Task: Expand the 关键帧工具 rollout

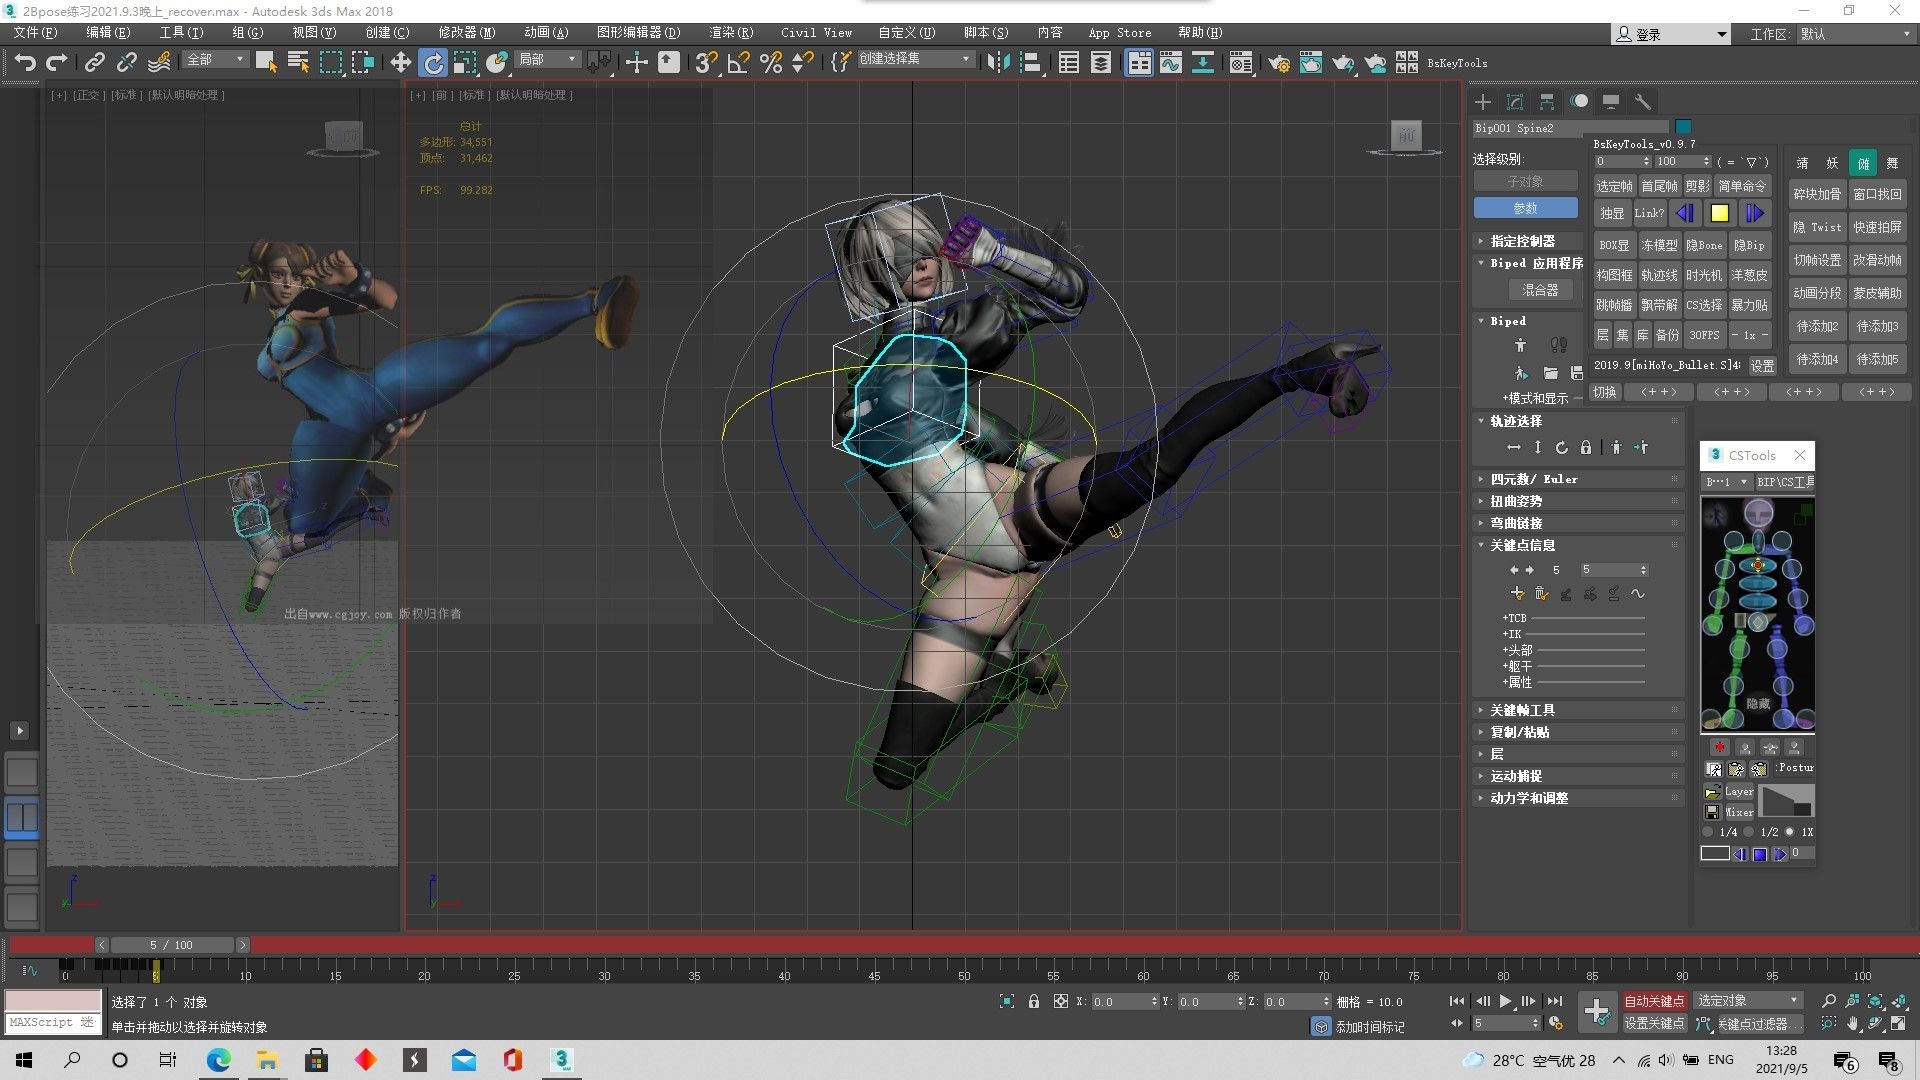Action: click(1578, 710)
